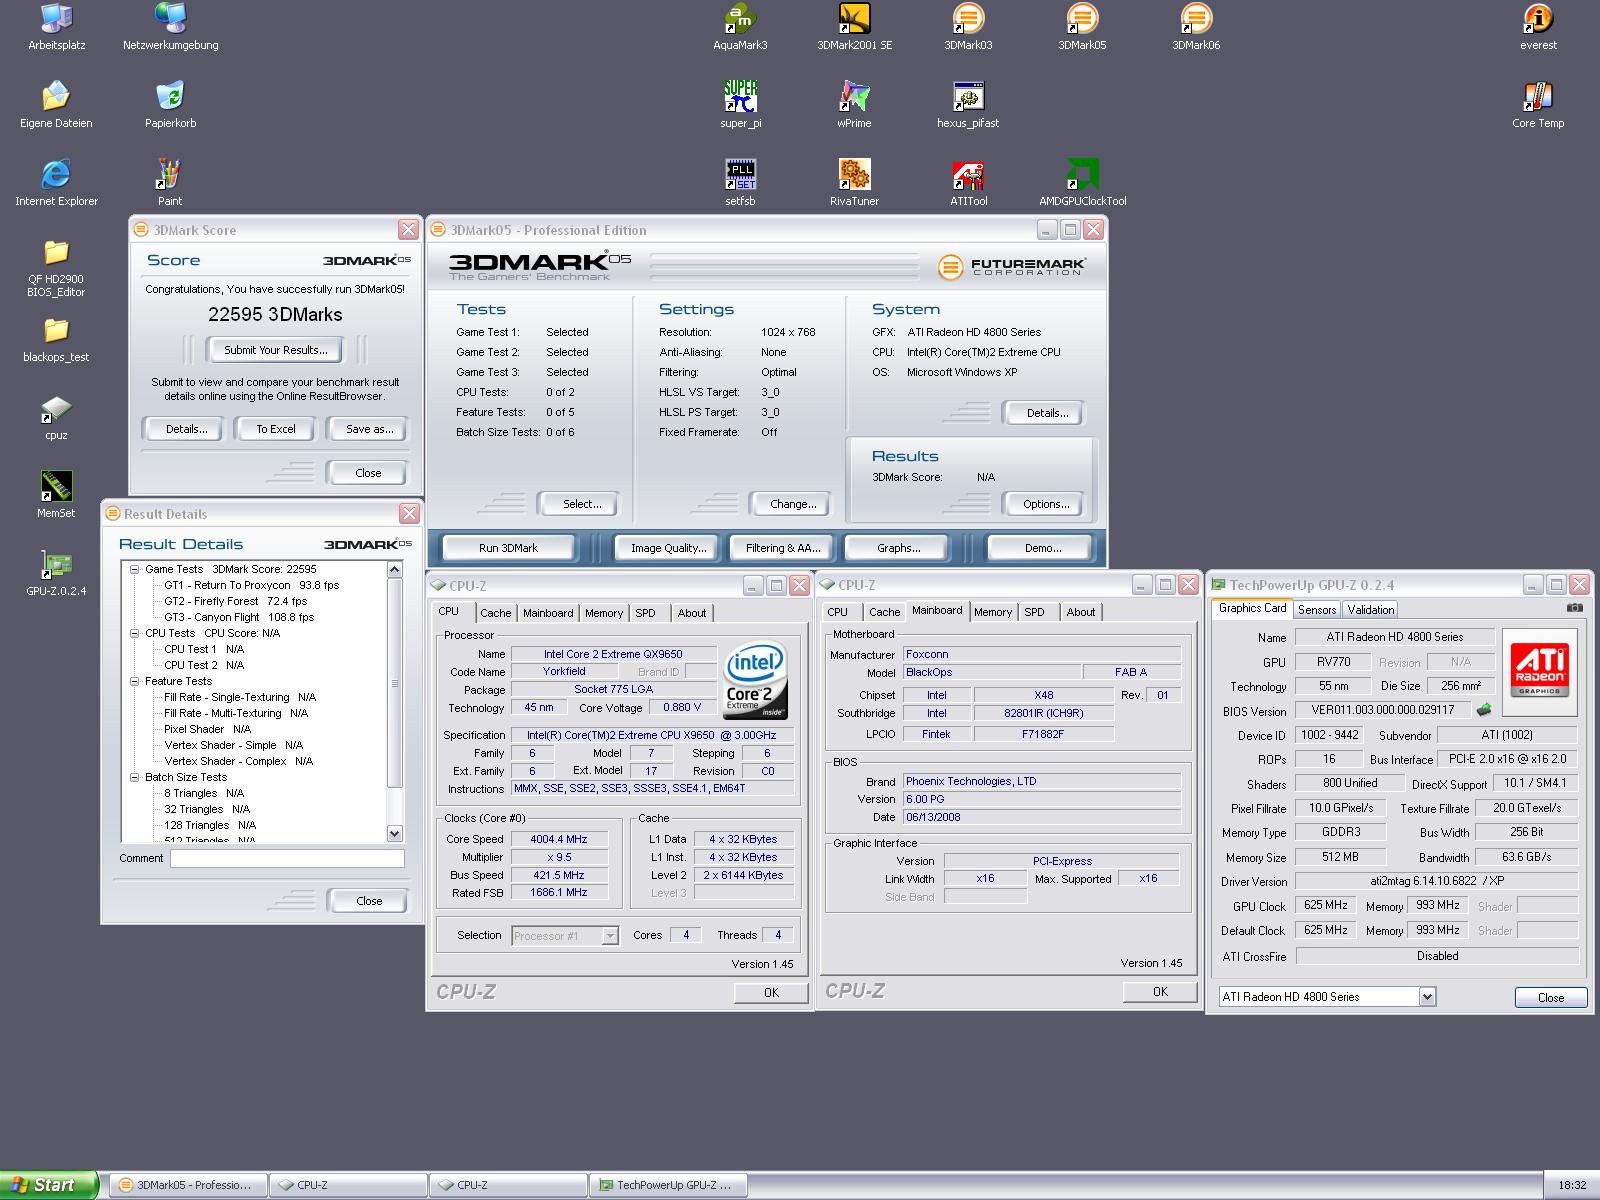Image resolution: width=1600 pixels, height=1200 pixels.
Task: Click GPU-Z screenshot camera icon
Action: 1575,608
